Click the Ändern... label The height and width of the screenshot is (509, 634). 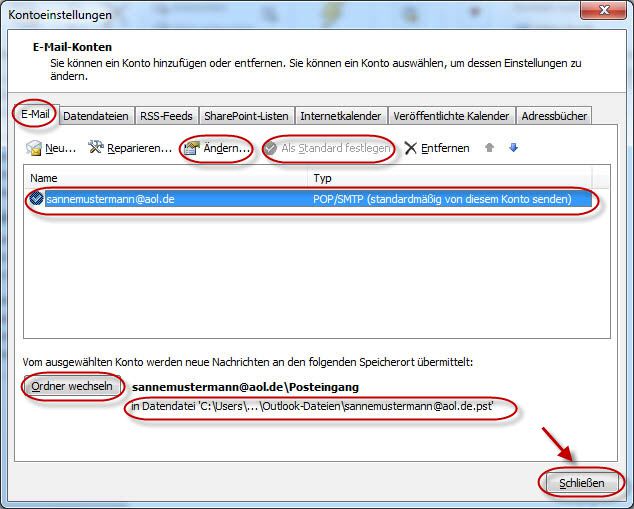point(227,148)
